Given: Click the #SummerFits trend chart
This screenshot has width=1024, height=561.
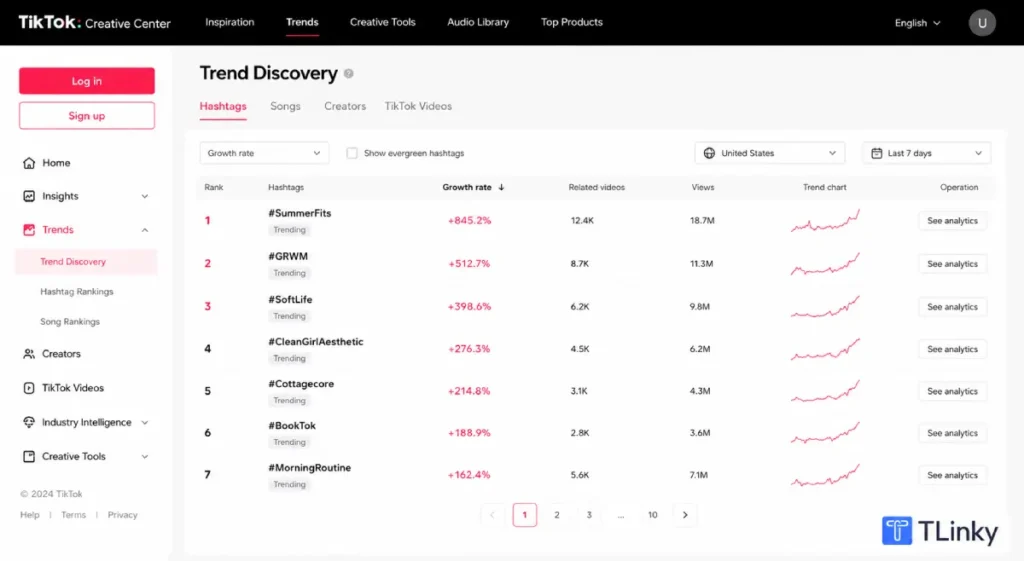Looking at the screenshot, I should tap(825, 221).
